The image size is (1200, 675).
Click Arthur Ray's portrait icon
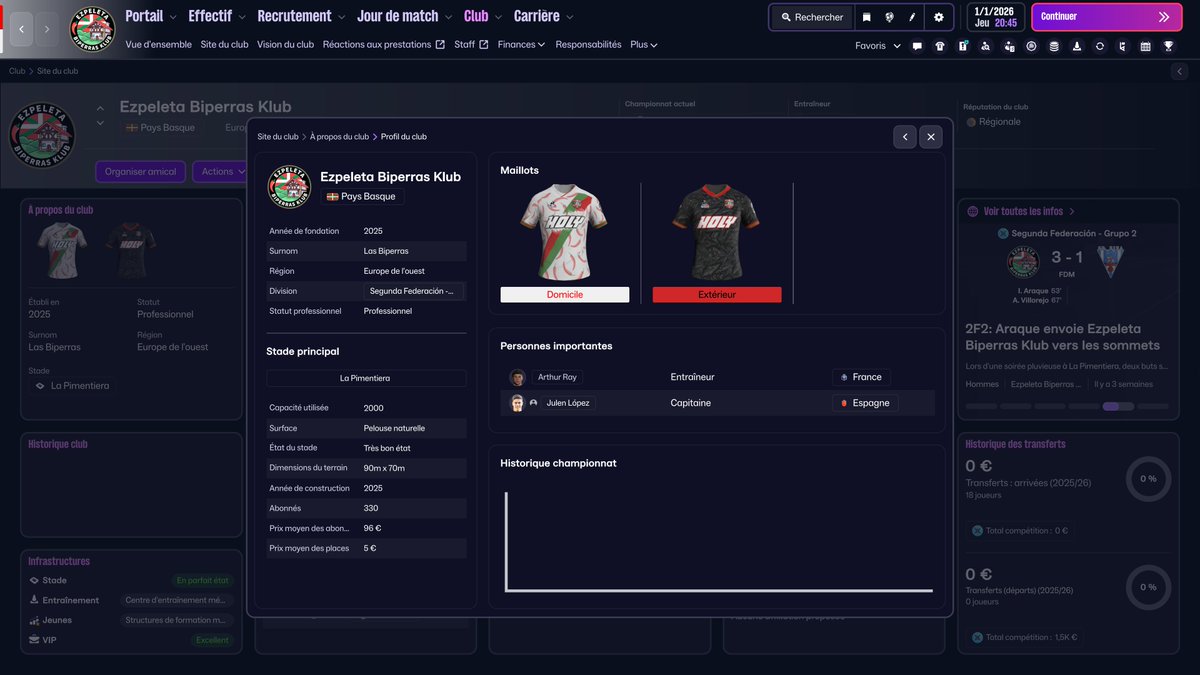517,378
